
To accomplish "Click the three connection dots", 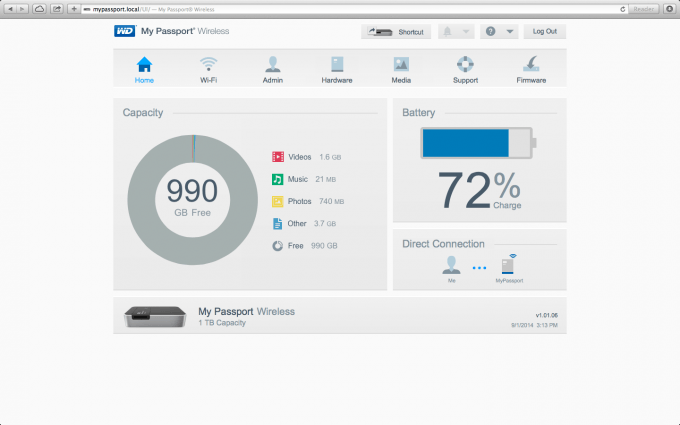I will 479,268.
